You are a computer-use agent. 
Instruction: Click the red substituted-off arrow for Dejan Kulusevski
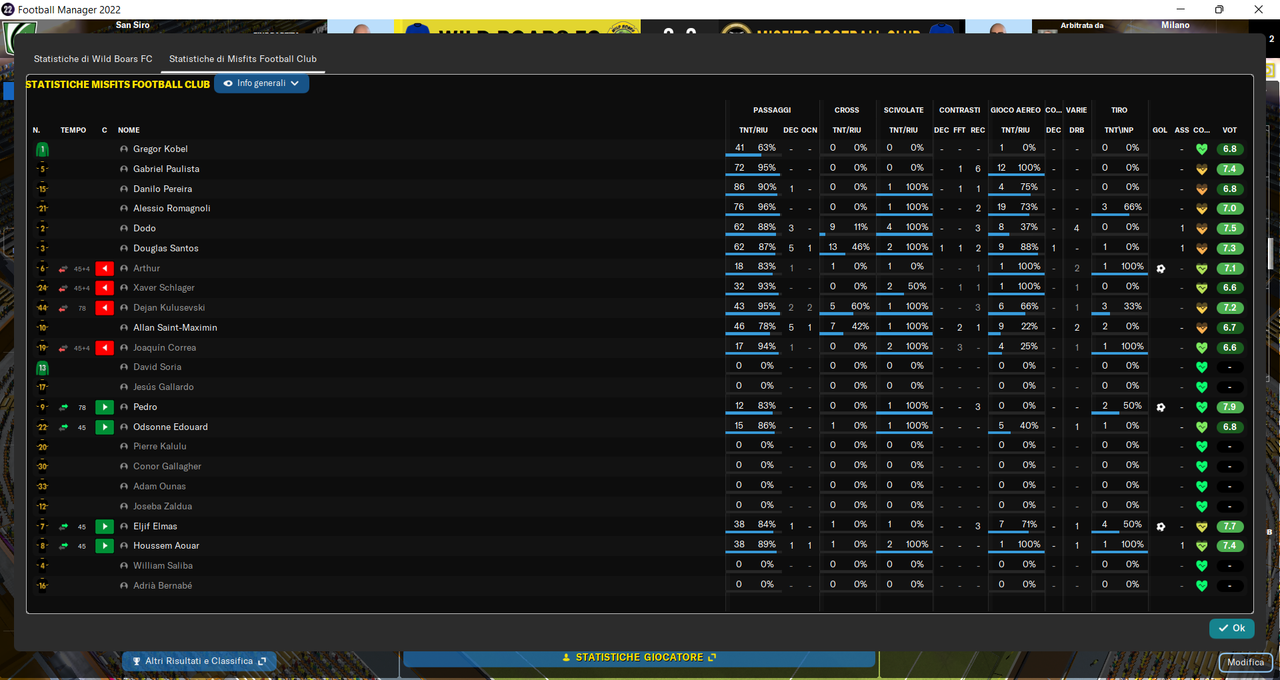click(104, 308)
